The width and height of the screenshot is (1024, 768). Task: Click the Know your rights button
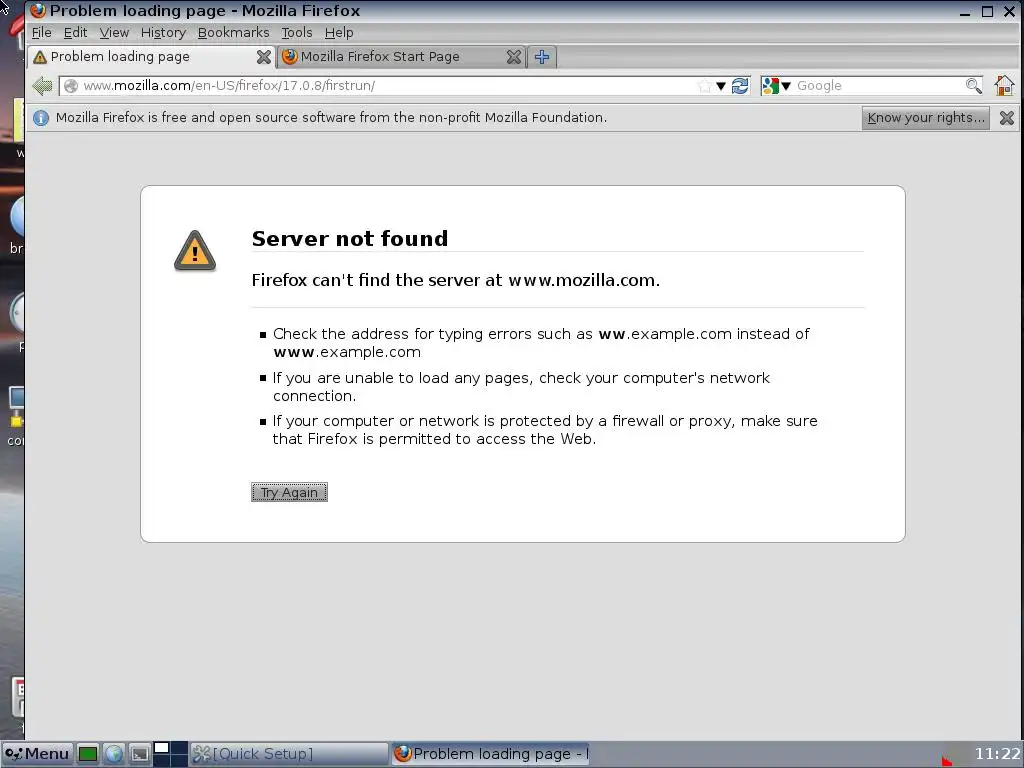(x=925, y=118)
